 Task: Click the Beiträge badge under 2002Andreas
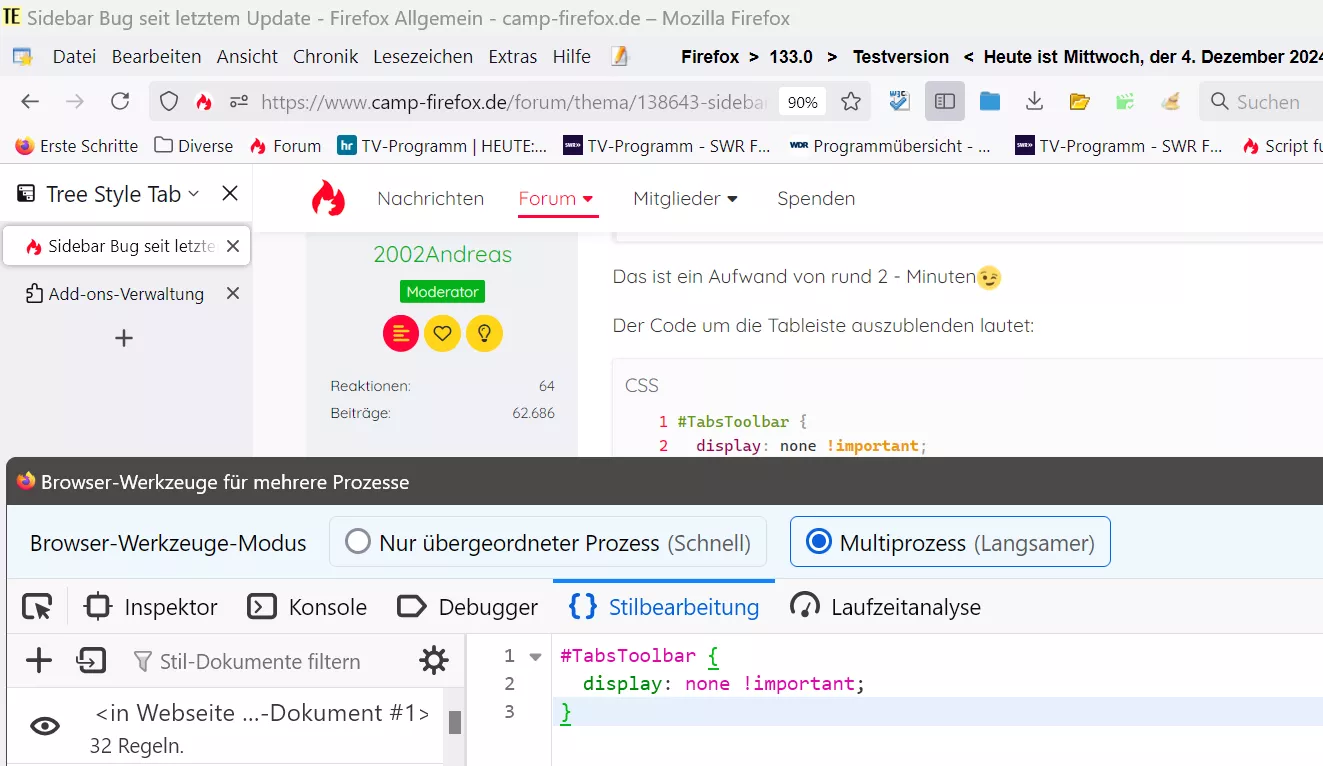[401, 333]
